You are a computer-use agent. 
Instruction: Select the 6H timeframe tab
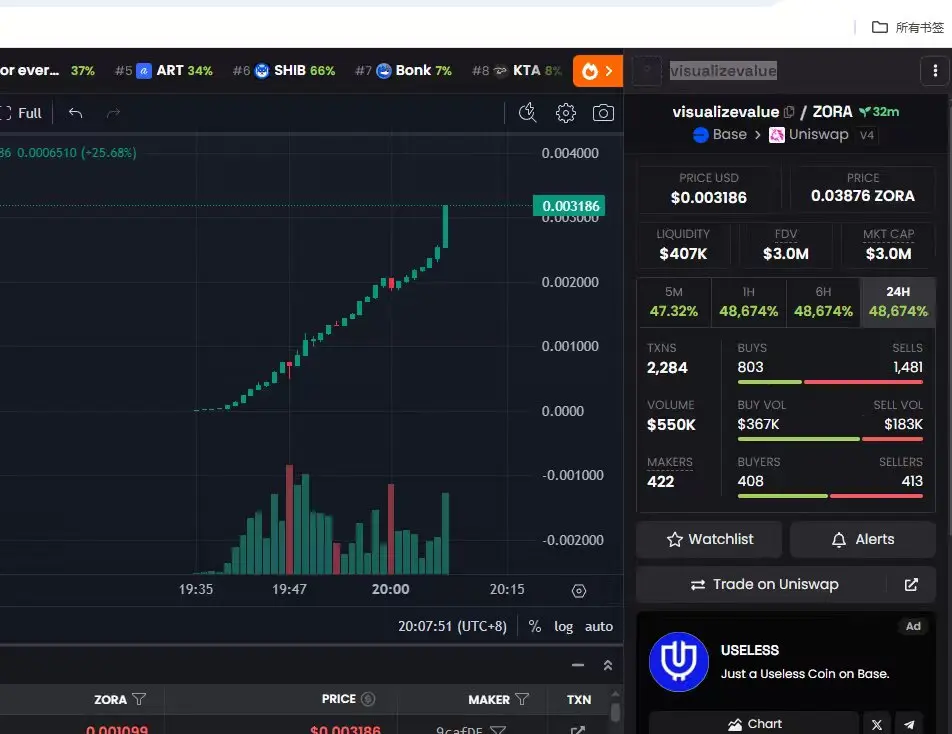point(823,302)
